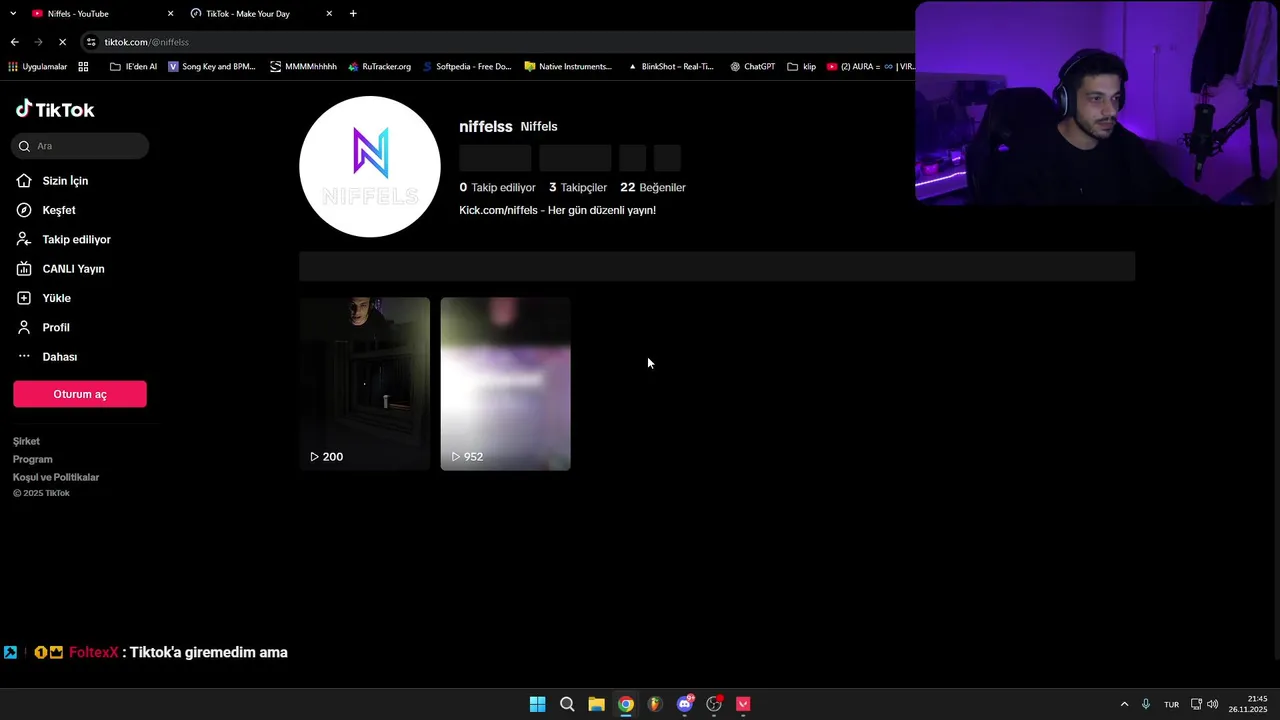Screen dimensions: 1280x720
Task: Click the 3 Takipçiler followers count
Action: coord(578,187)
